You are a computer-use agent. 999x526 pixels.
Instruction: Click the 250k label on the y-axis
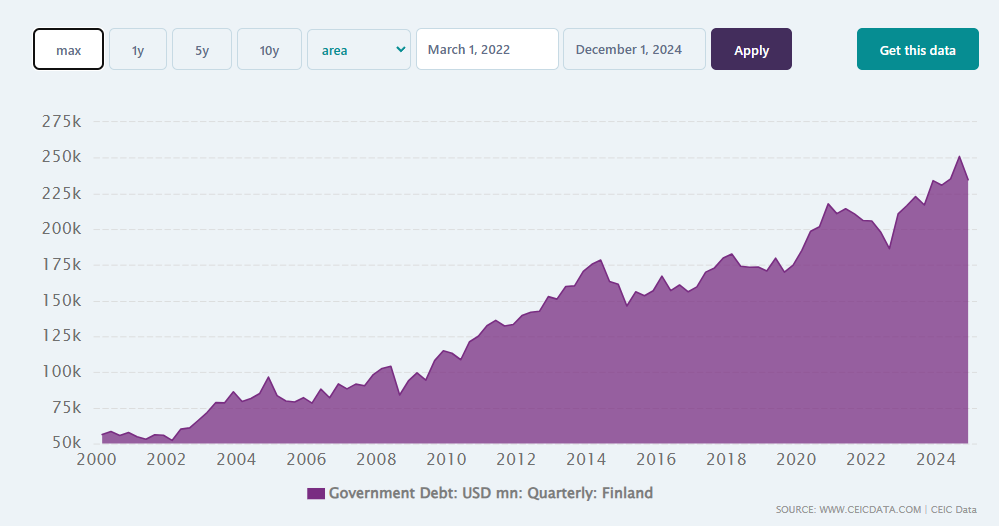(x=62, y=158)
